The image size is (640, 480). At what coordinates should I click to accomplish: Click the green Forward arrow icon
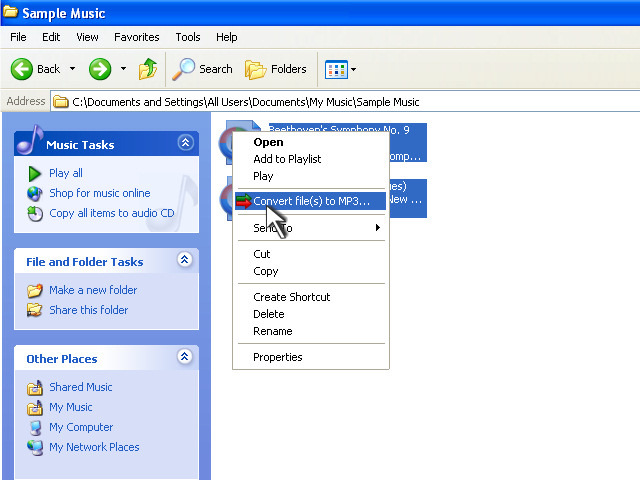(100, 69)
